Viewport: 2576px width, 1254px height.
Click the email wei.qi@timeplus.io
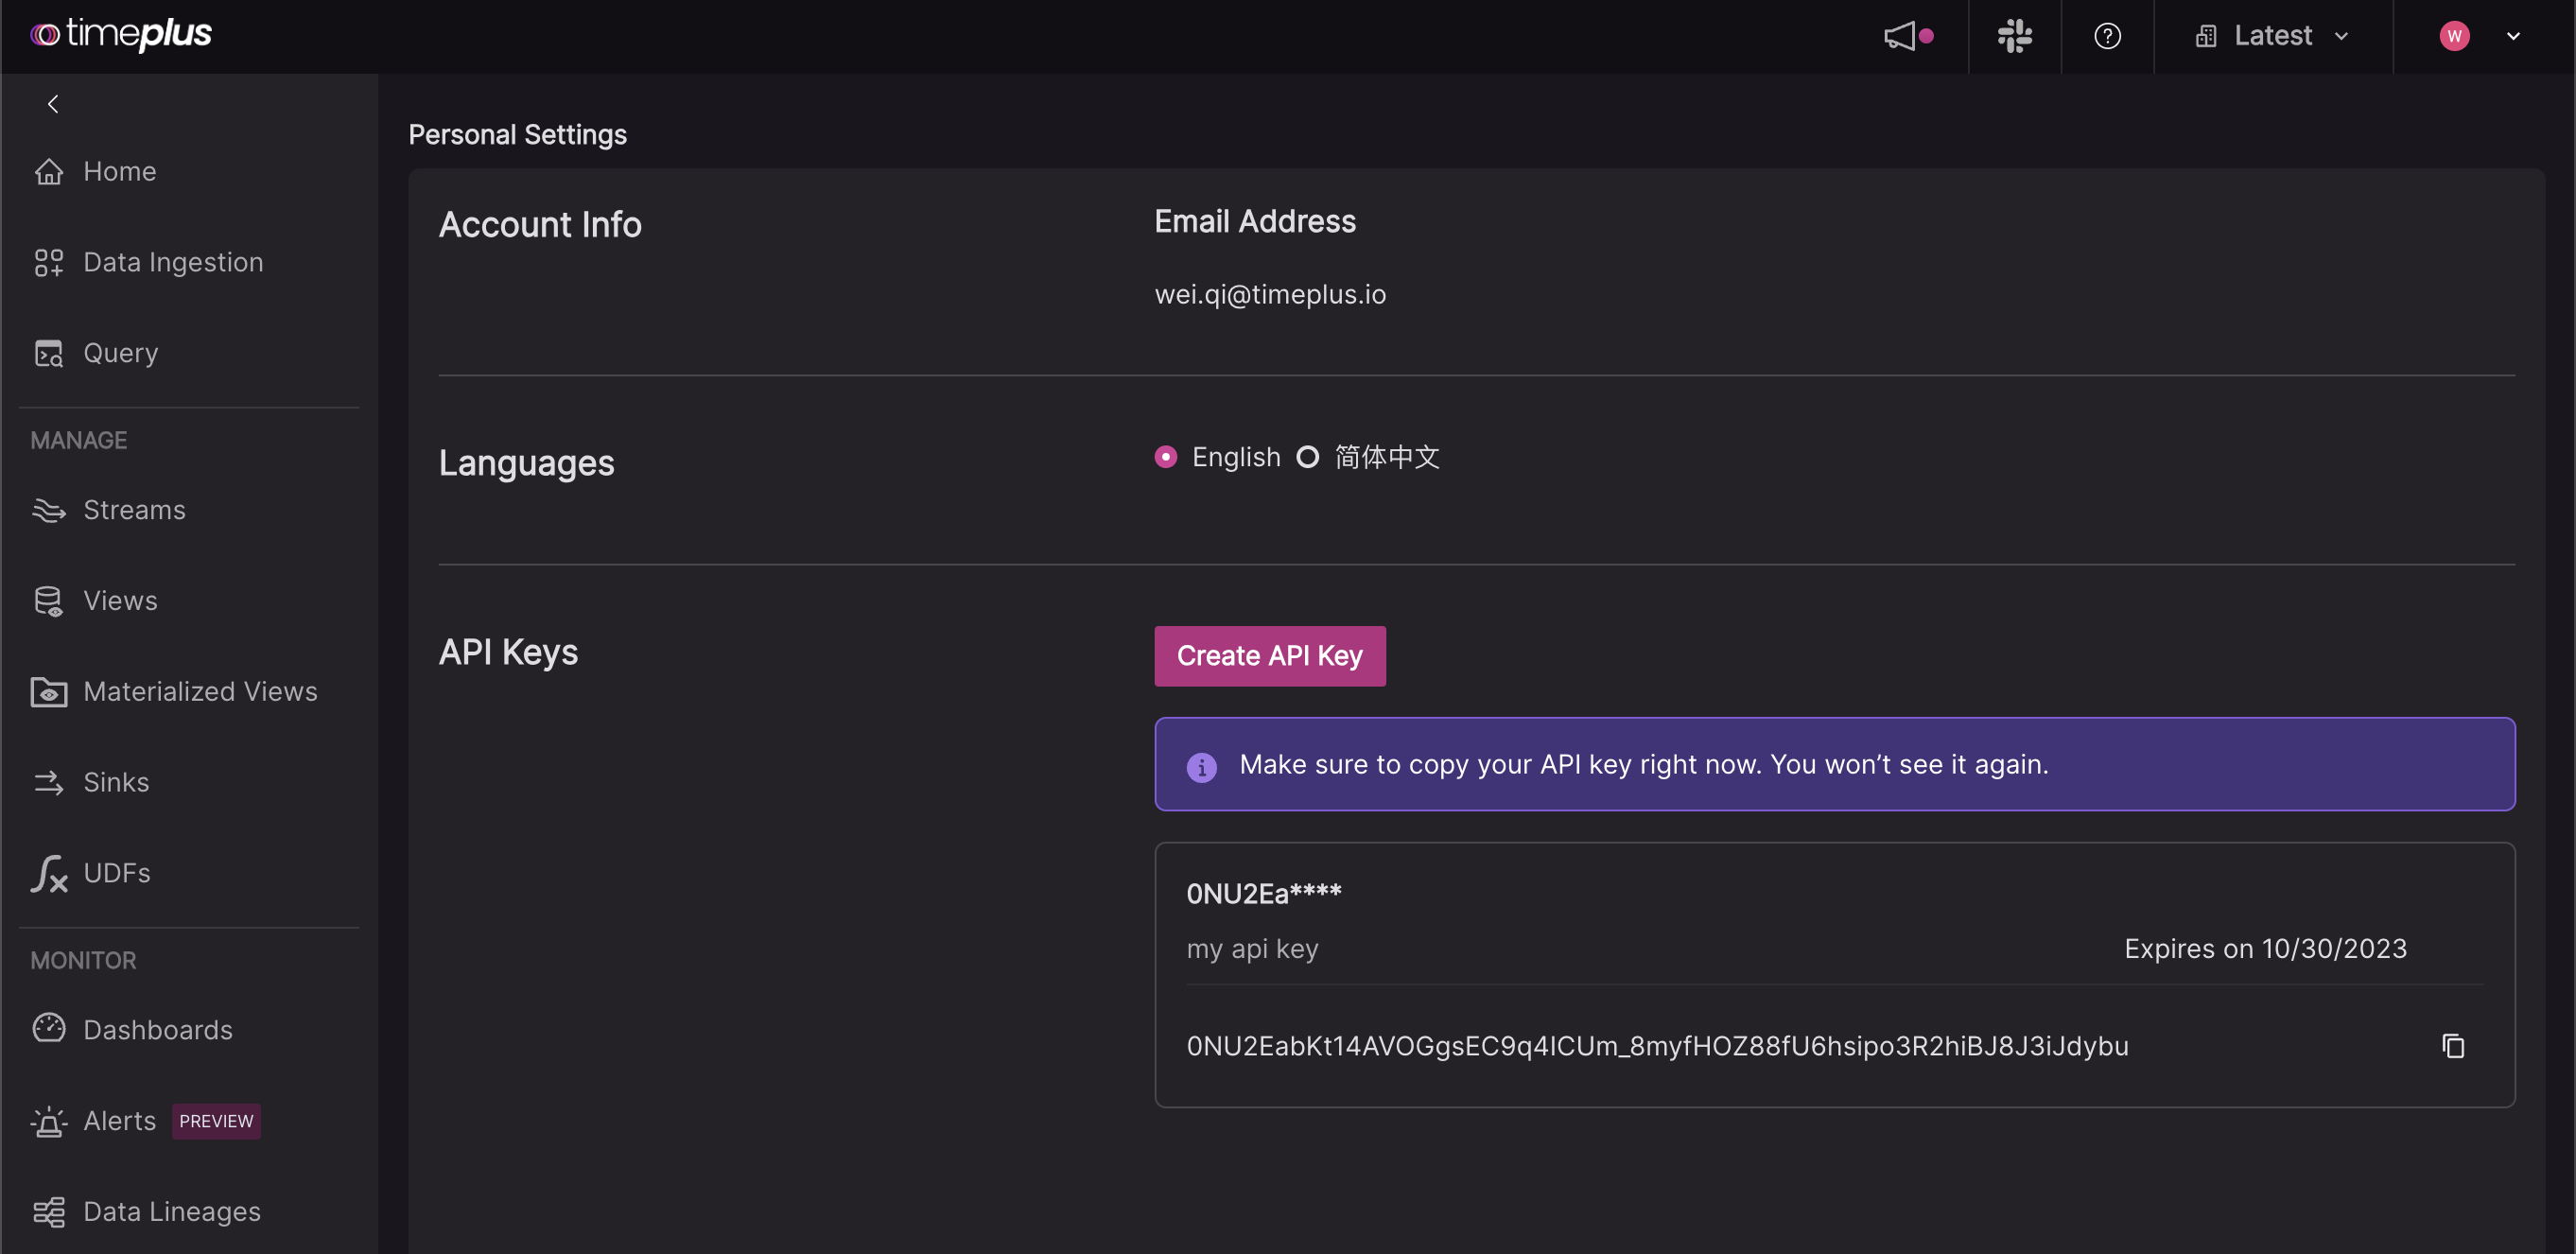[x=1270, y=295]
